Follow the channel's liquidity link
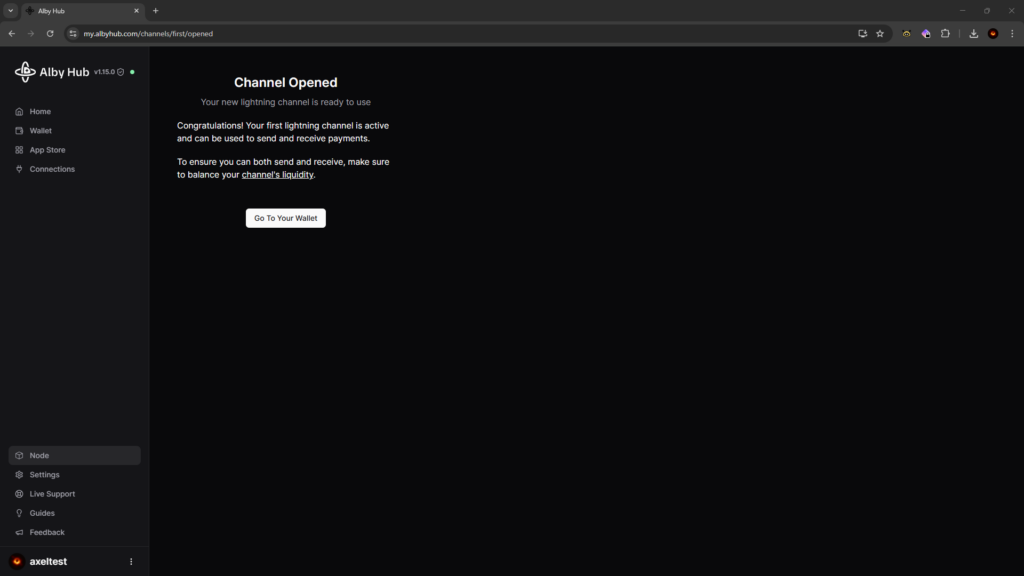Screen dimensions: 1024x576 (x=278, y=175)
